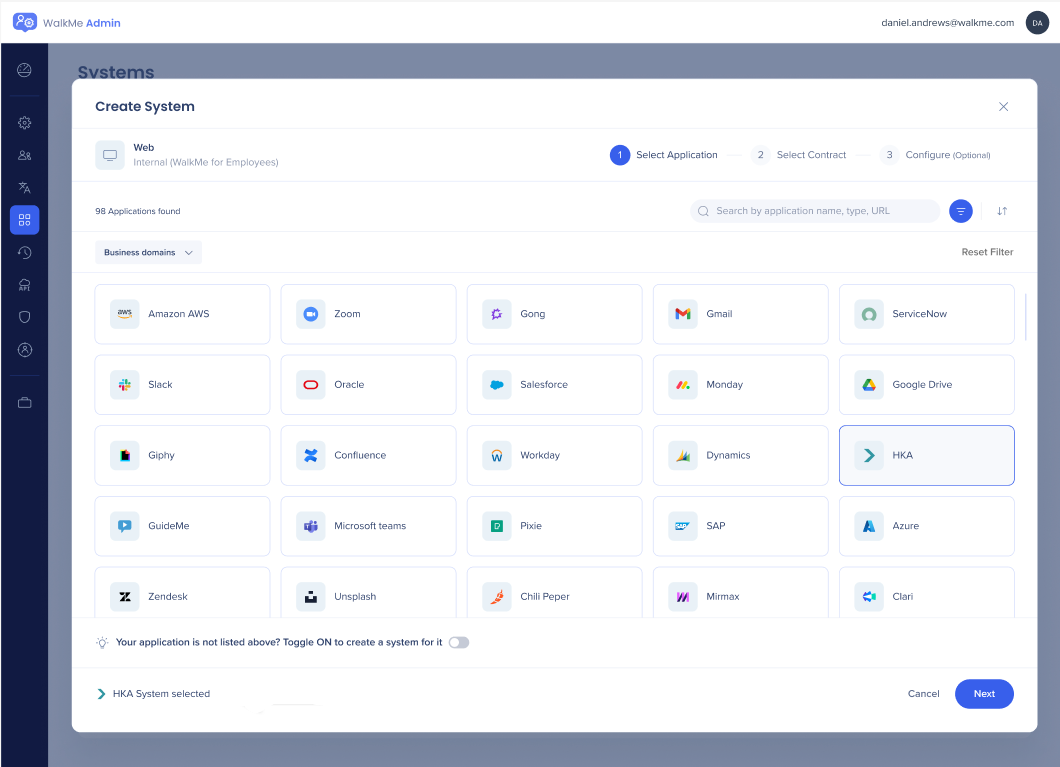Go to step 3 Configure
Screen dimensions: 1060x767
[936, 155]
